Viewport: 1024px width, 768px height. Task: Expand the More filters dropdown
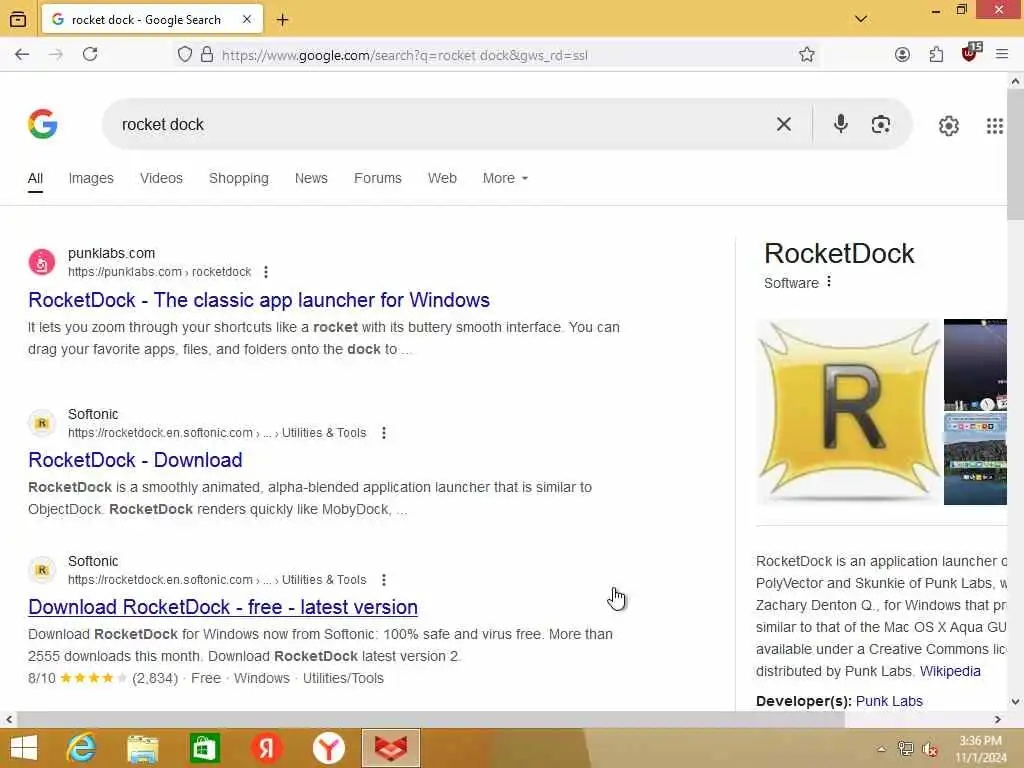(x=505, y=178)
